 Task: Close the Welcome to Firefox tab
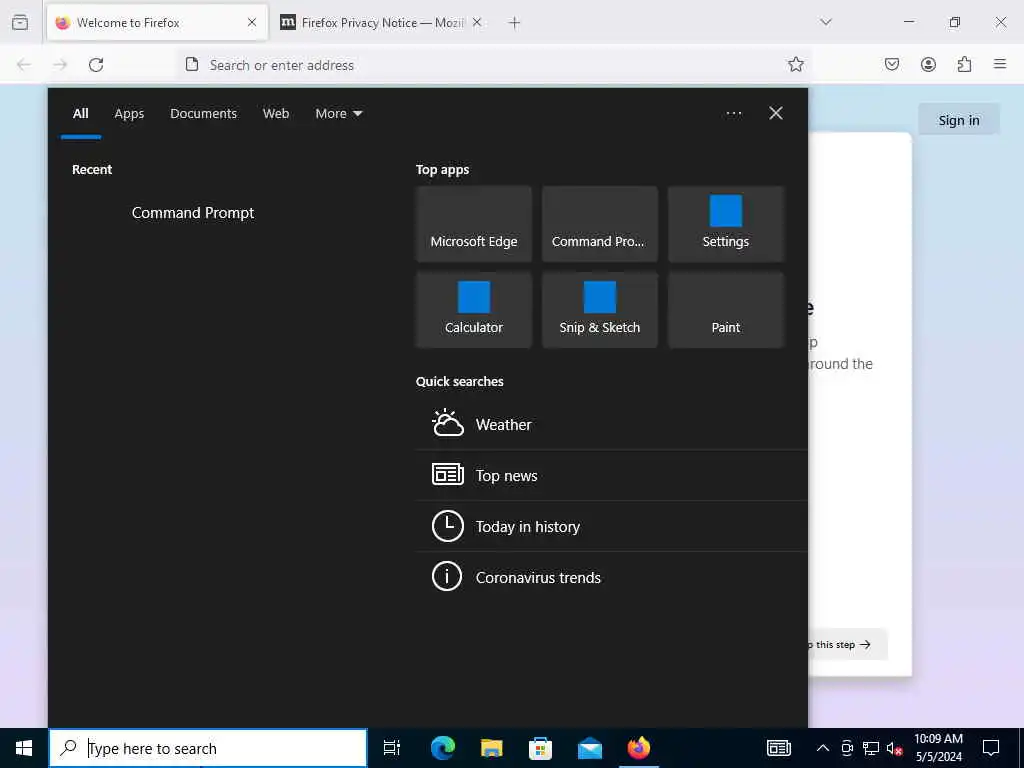pos(252,23)
